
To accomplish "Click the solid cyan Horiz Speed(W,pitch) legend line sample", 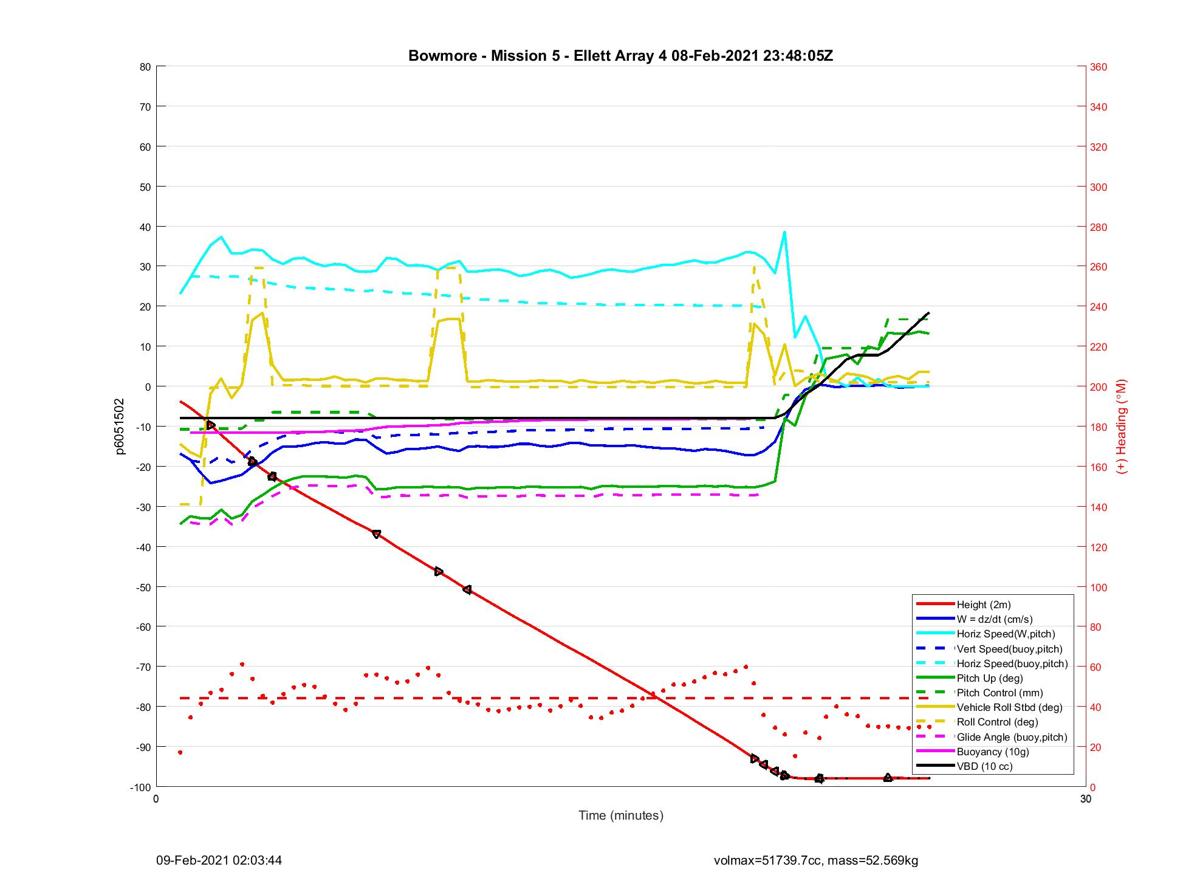I will [x=933, y=634].
